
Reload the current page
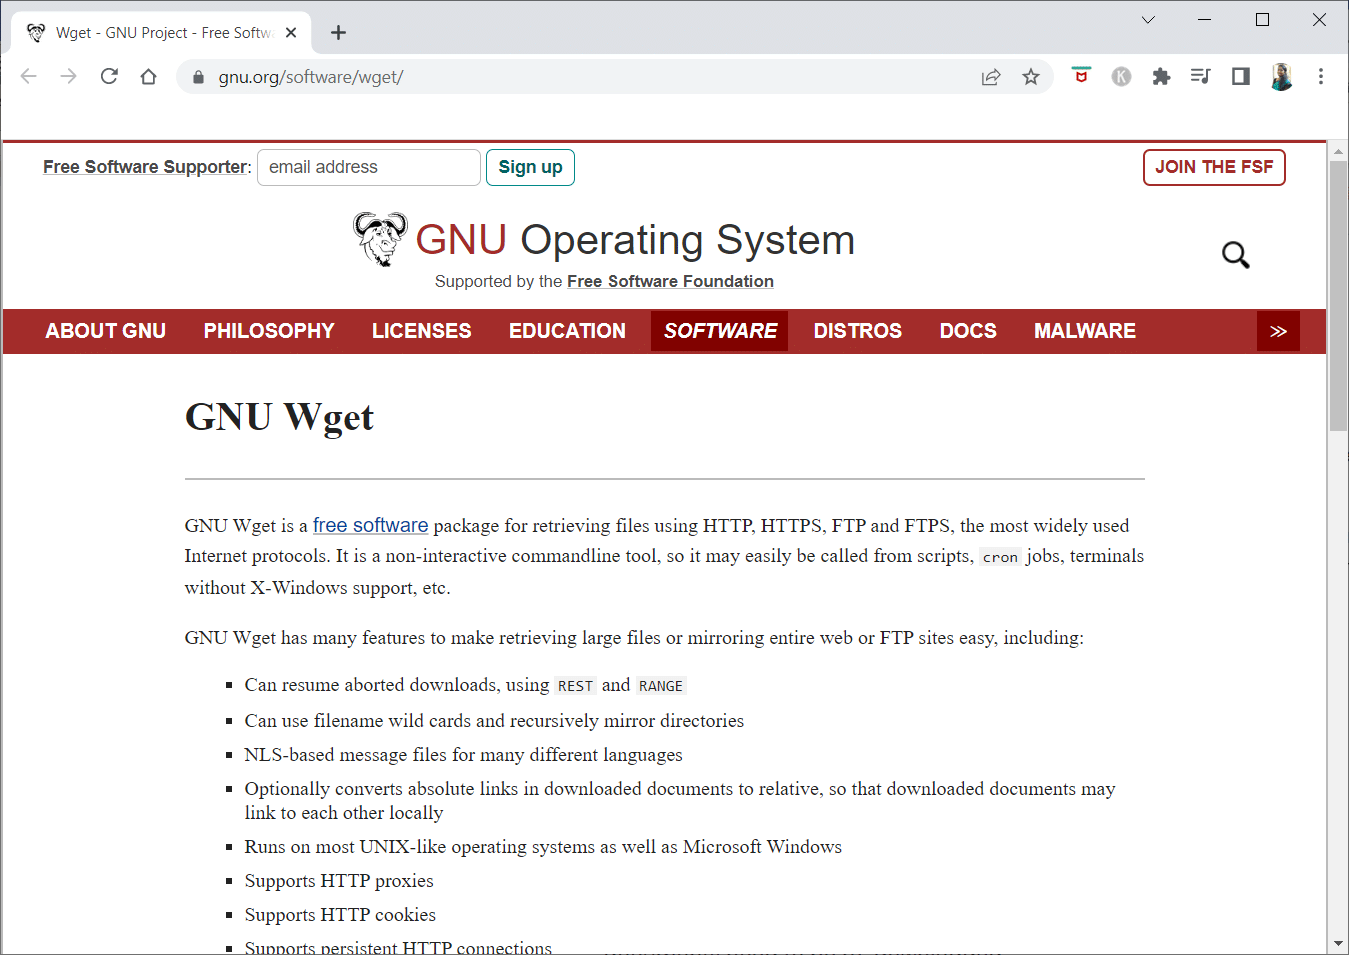point(109,77)
